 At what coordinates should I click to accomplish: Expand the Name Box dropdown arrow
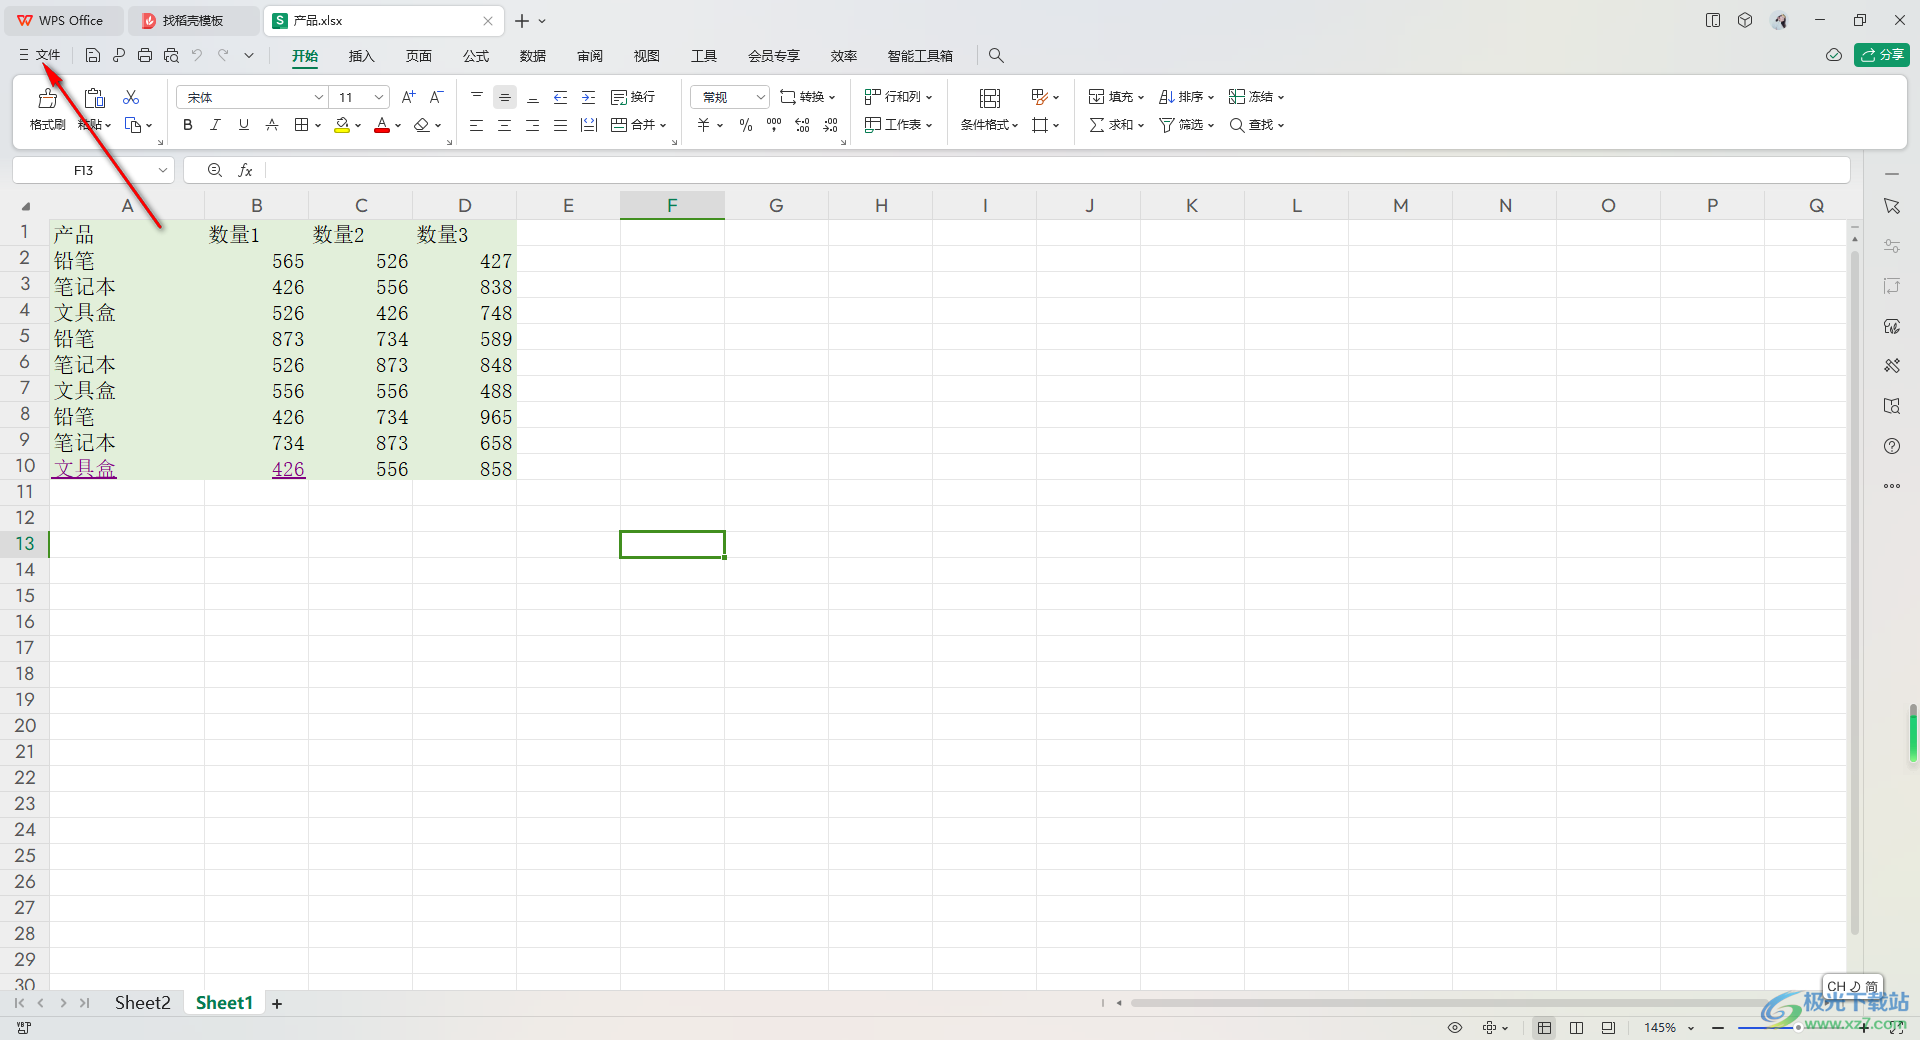pyautogui.click(x=162, y=171)
